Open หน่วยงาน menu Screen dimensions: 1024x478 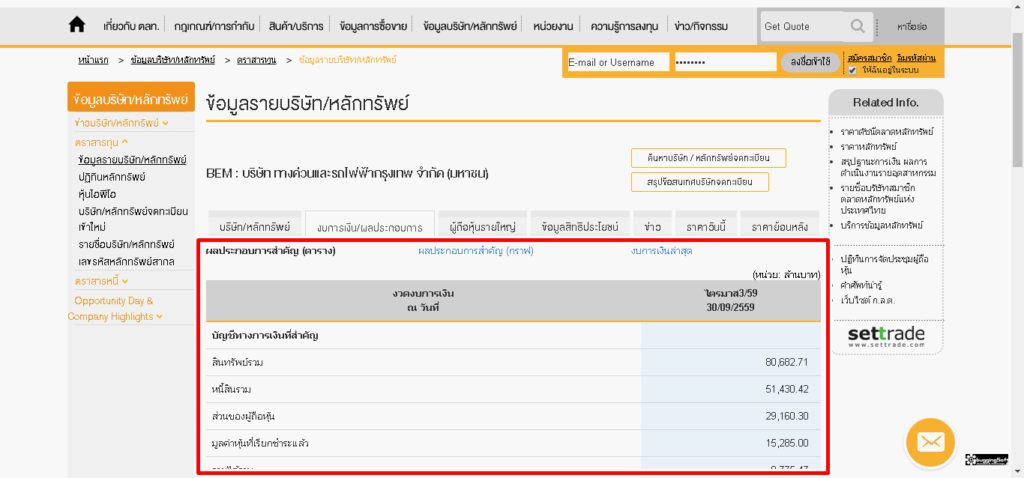[553, 27]
